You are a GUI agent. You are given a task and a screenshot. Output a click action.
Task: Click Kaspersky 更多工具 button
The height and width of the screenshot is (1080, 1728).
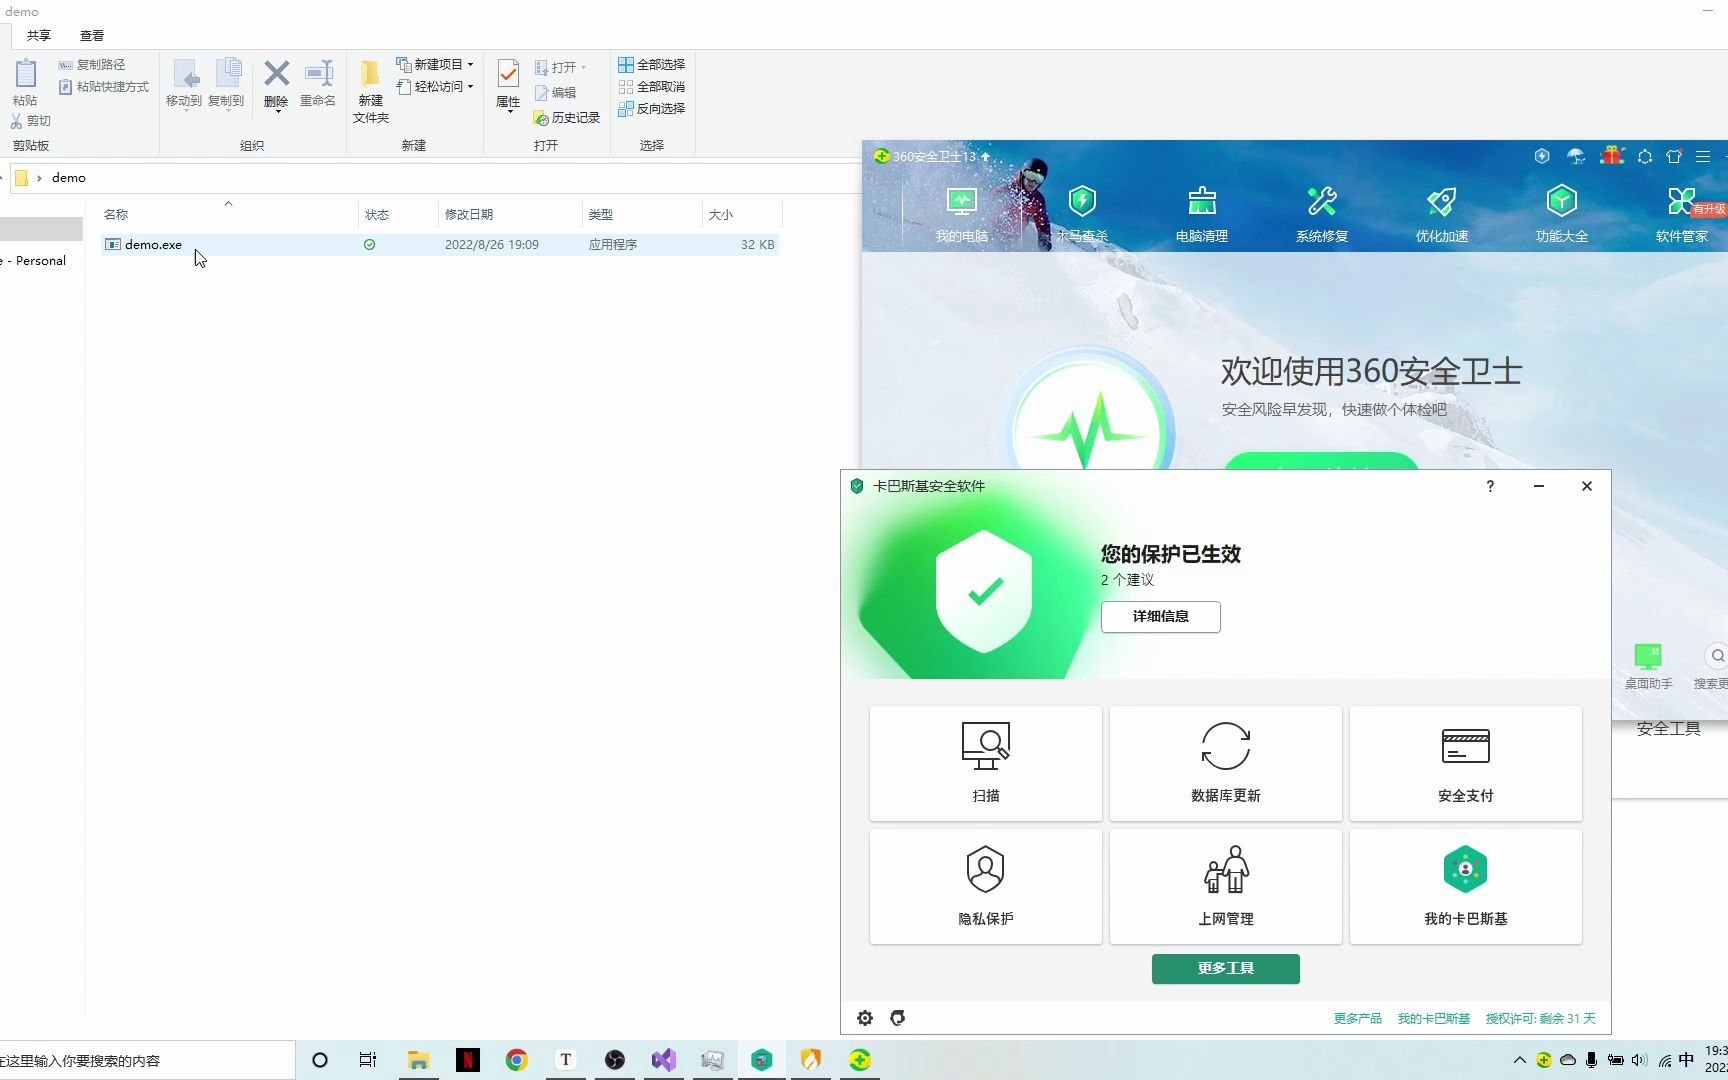point(1226,969)
